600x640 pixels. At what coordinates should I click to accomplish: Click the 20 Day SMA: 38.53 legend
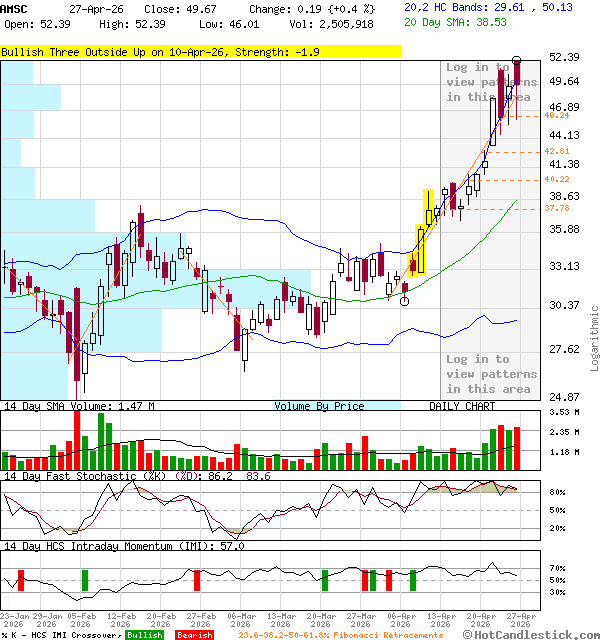455,22
